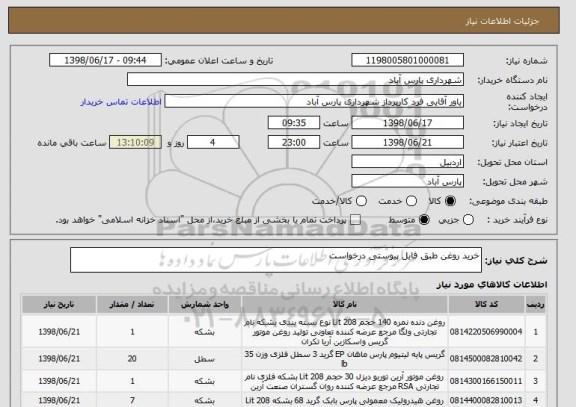Click product code 0814300166150011
This screenshot has height=407, width=576.
pyautogui.click(x=486, y=381)
